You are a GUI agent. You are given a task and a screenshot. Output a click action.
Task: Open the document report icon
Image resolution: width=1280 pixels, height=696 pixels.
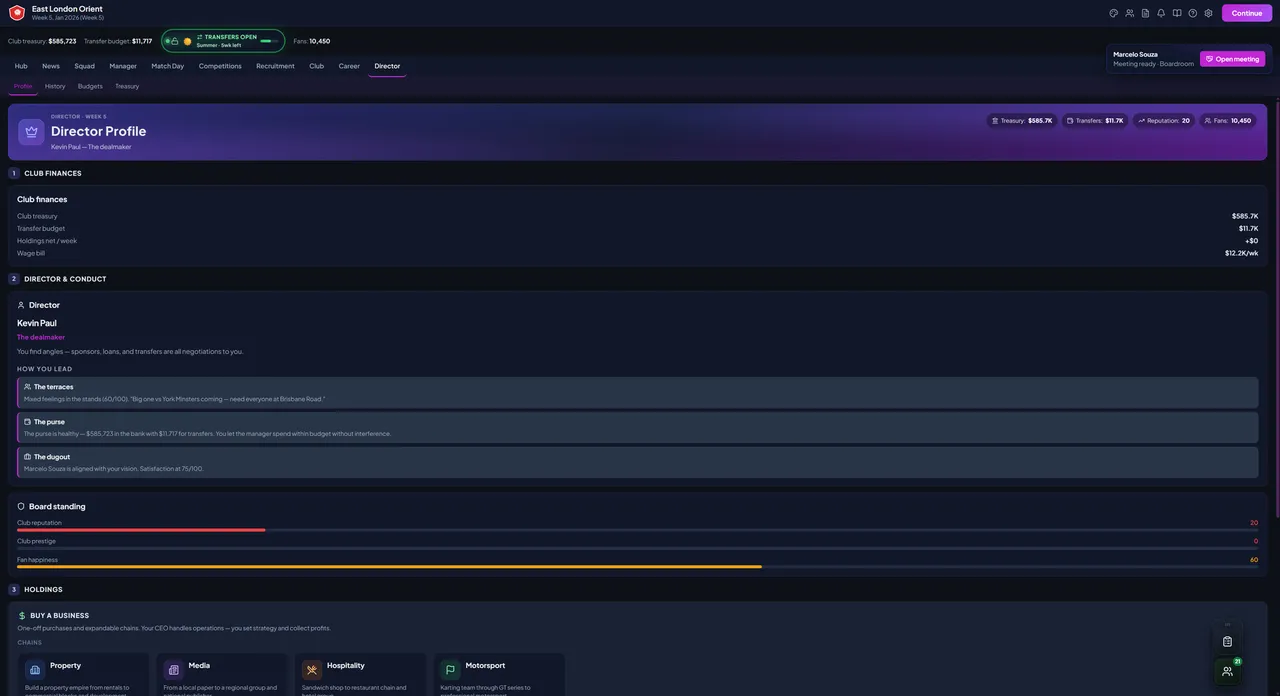1145,13
